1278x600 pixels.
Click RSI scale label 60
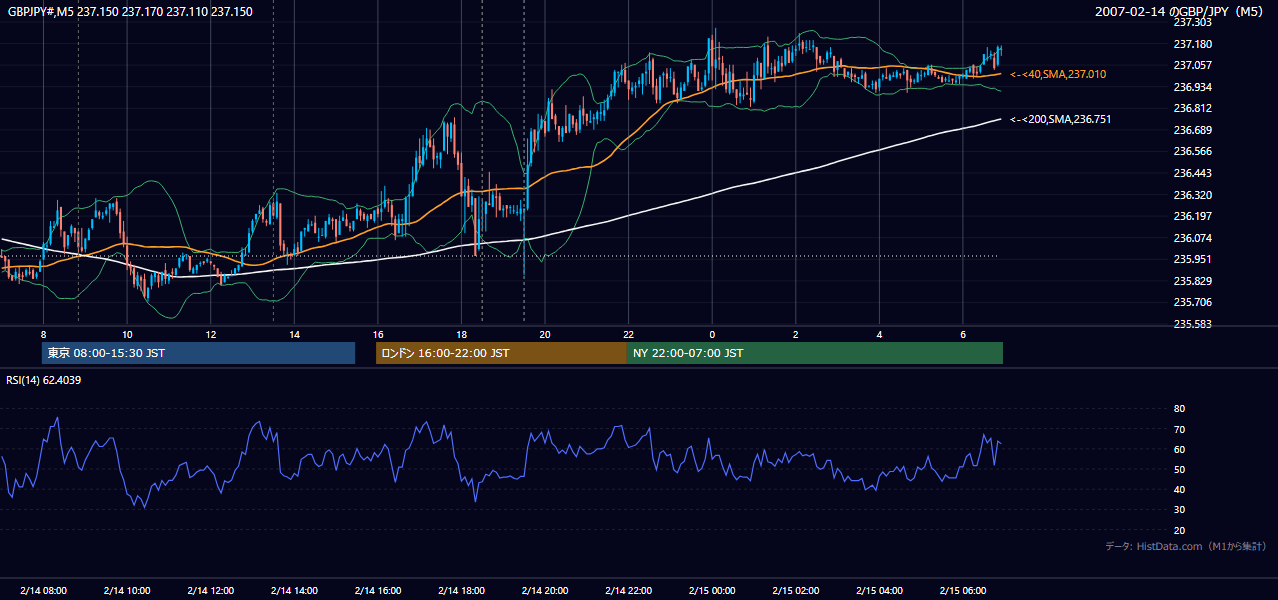coord(1179,449)
